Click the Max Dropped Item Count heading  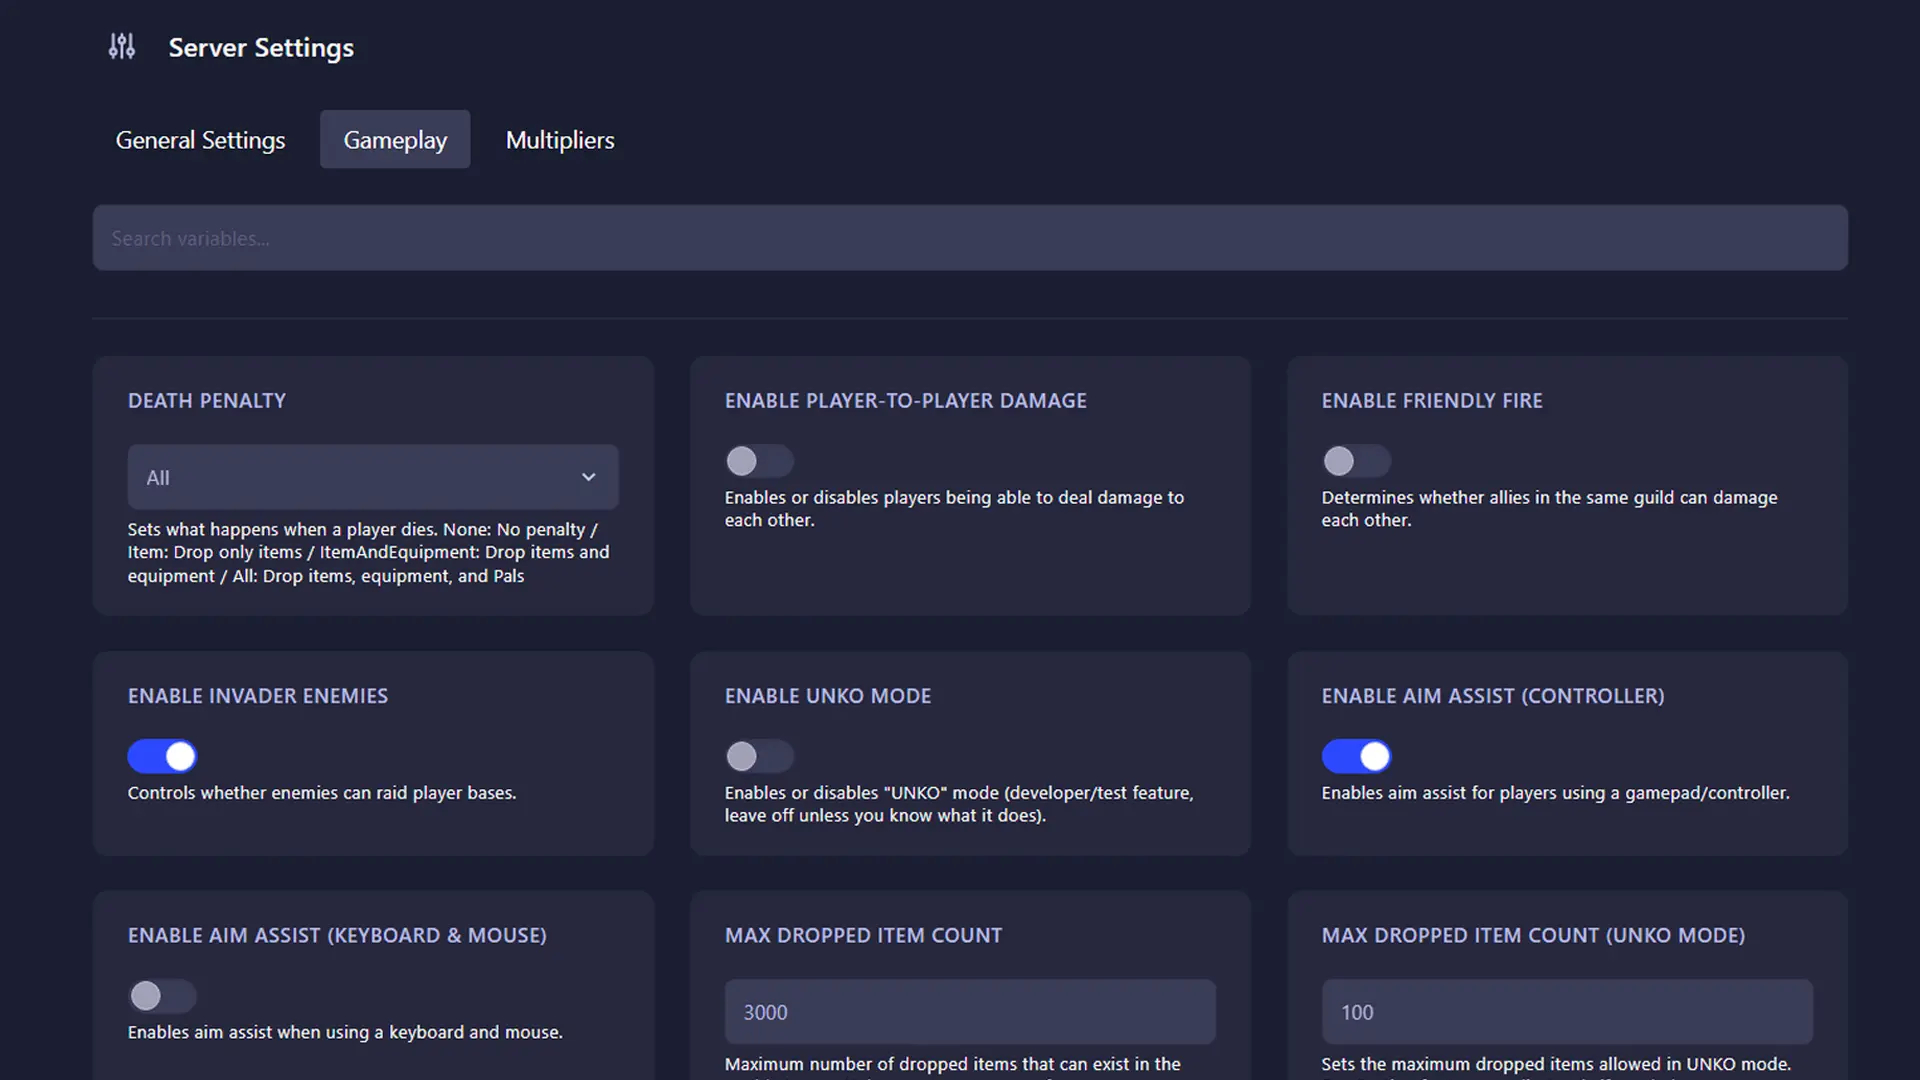(x=863, y=935)
